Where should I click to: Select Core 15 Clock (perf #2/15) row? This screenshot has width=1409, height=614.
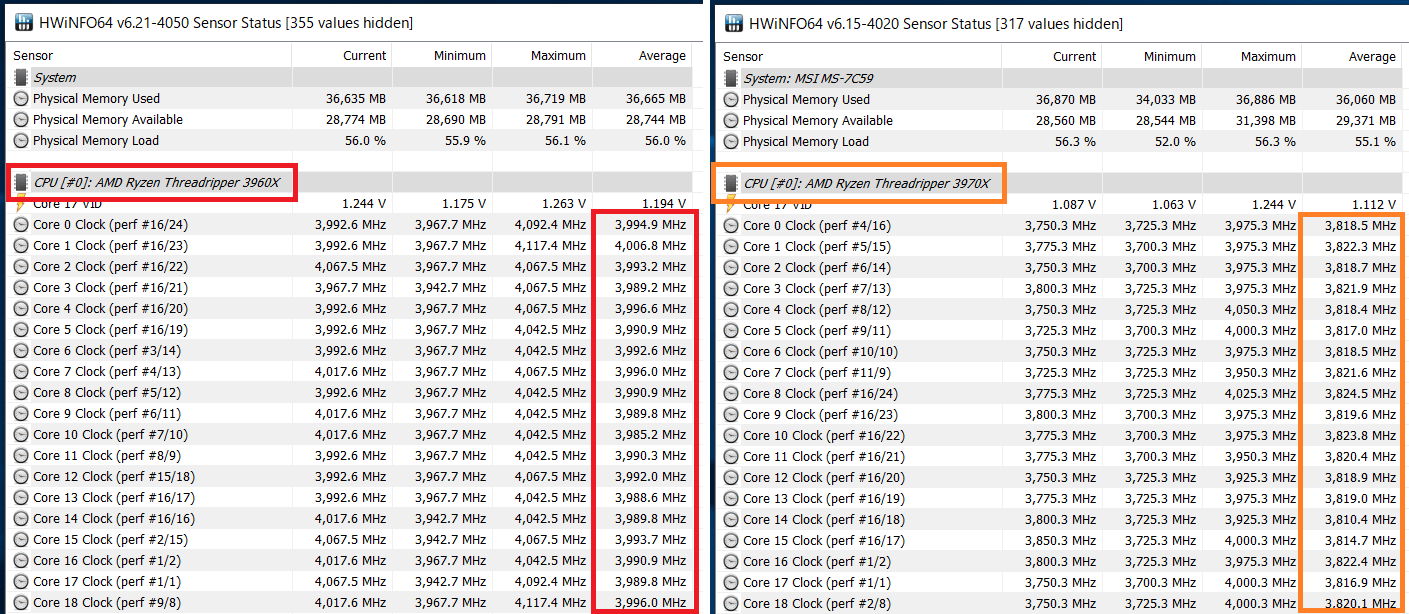pyautogui.click(x=349, y=539)
